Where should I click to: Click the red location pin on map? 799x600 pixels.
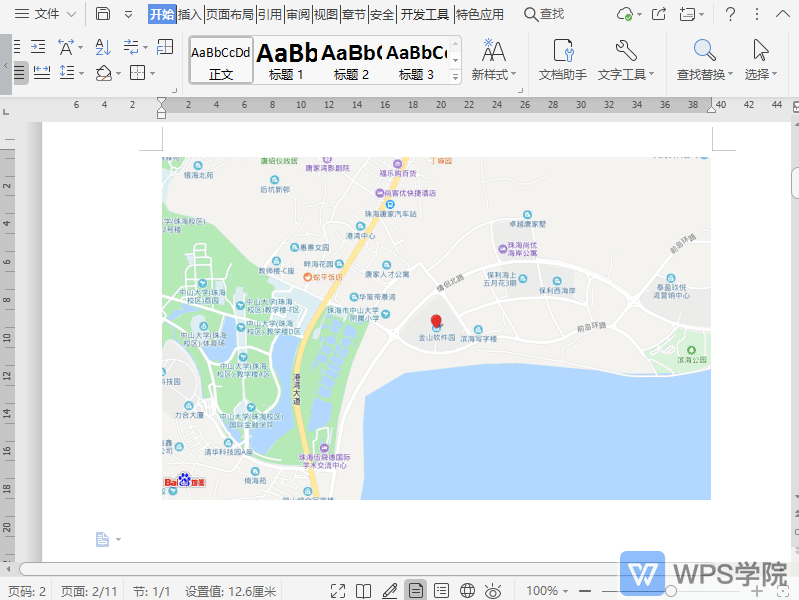click(436, 322)
